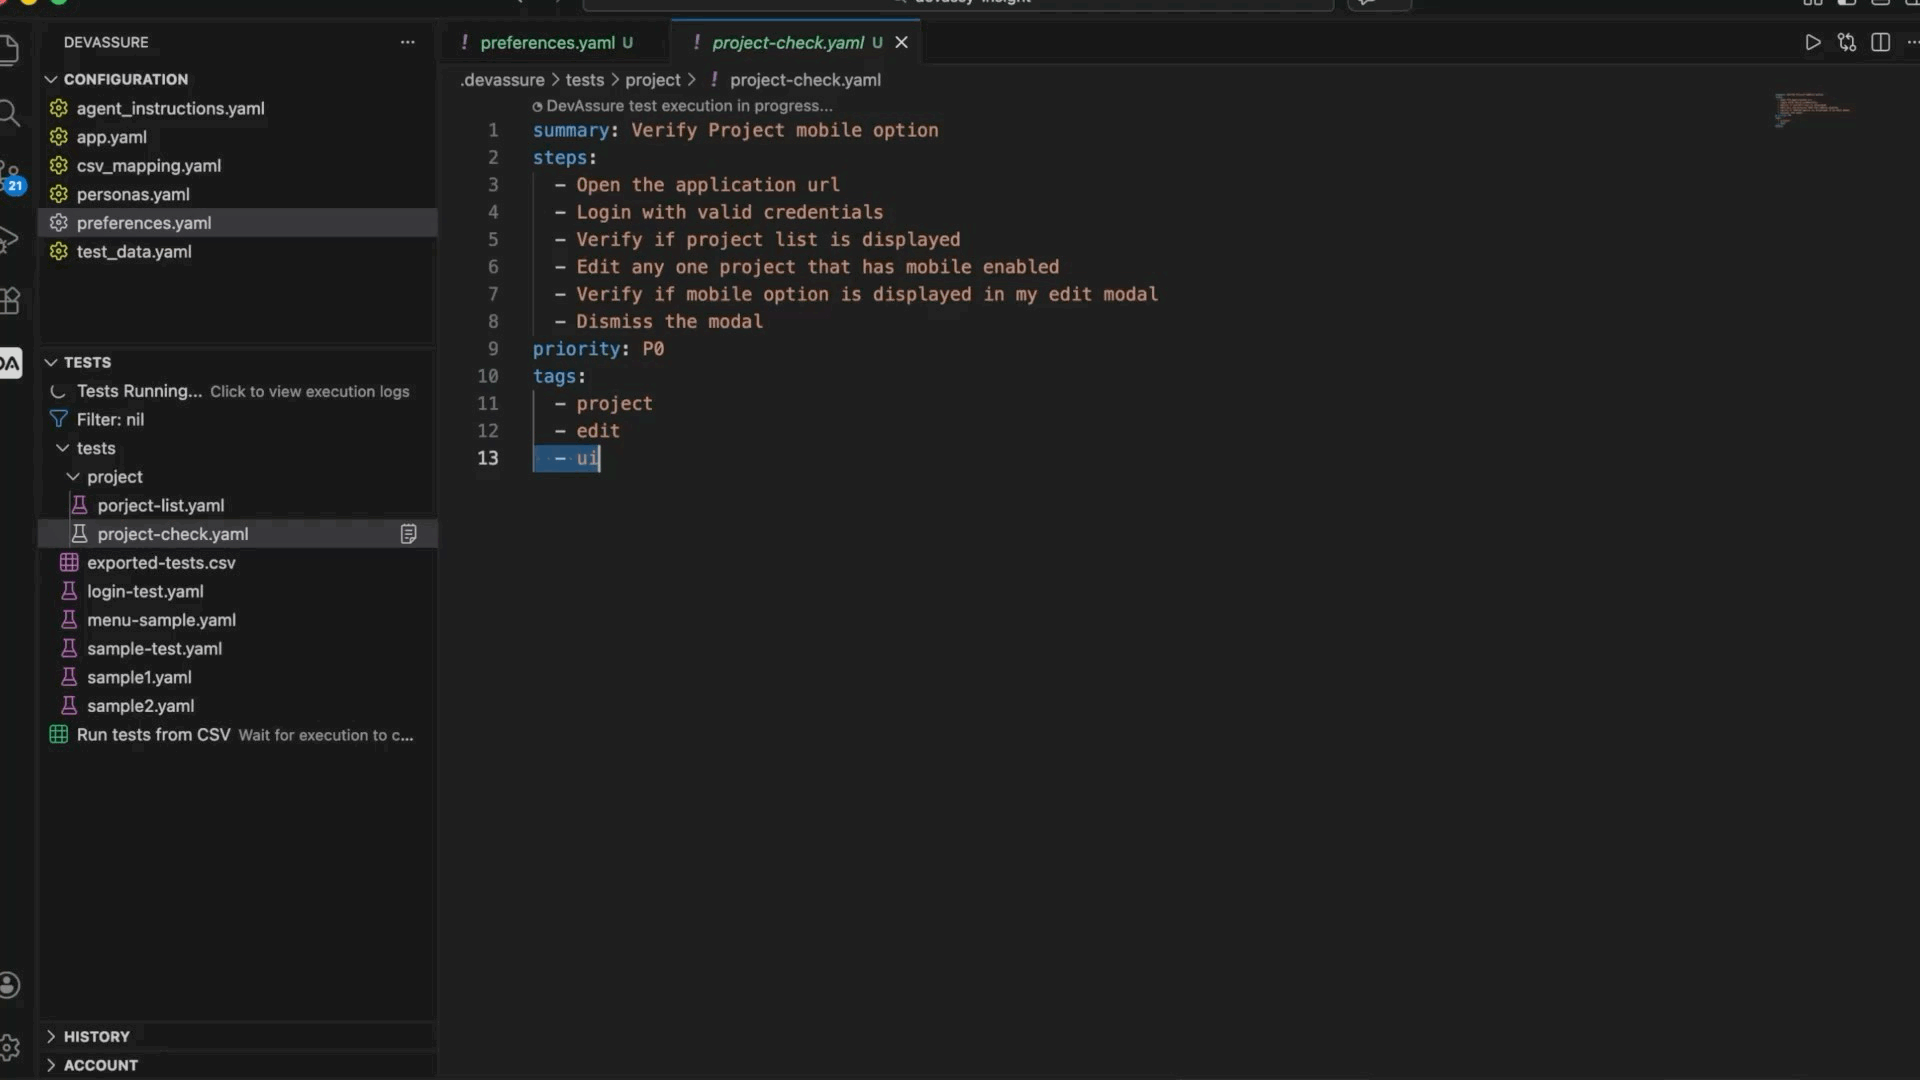Open the source control compare changes icon
Image resolution: width=1920 pixels, height=1080 pixels.
coord(1846,42)
